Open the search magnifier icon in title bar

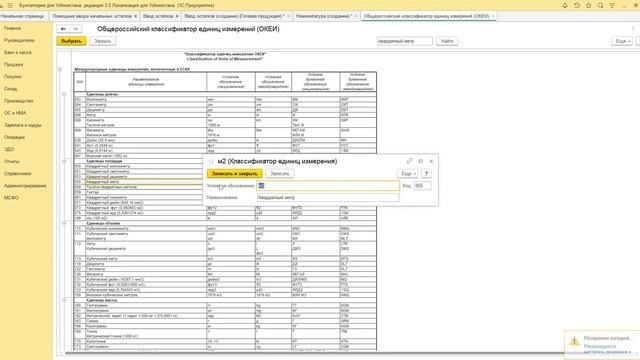[x=600, y=5]
